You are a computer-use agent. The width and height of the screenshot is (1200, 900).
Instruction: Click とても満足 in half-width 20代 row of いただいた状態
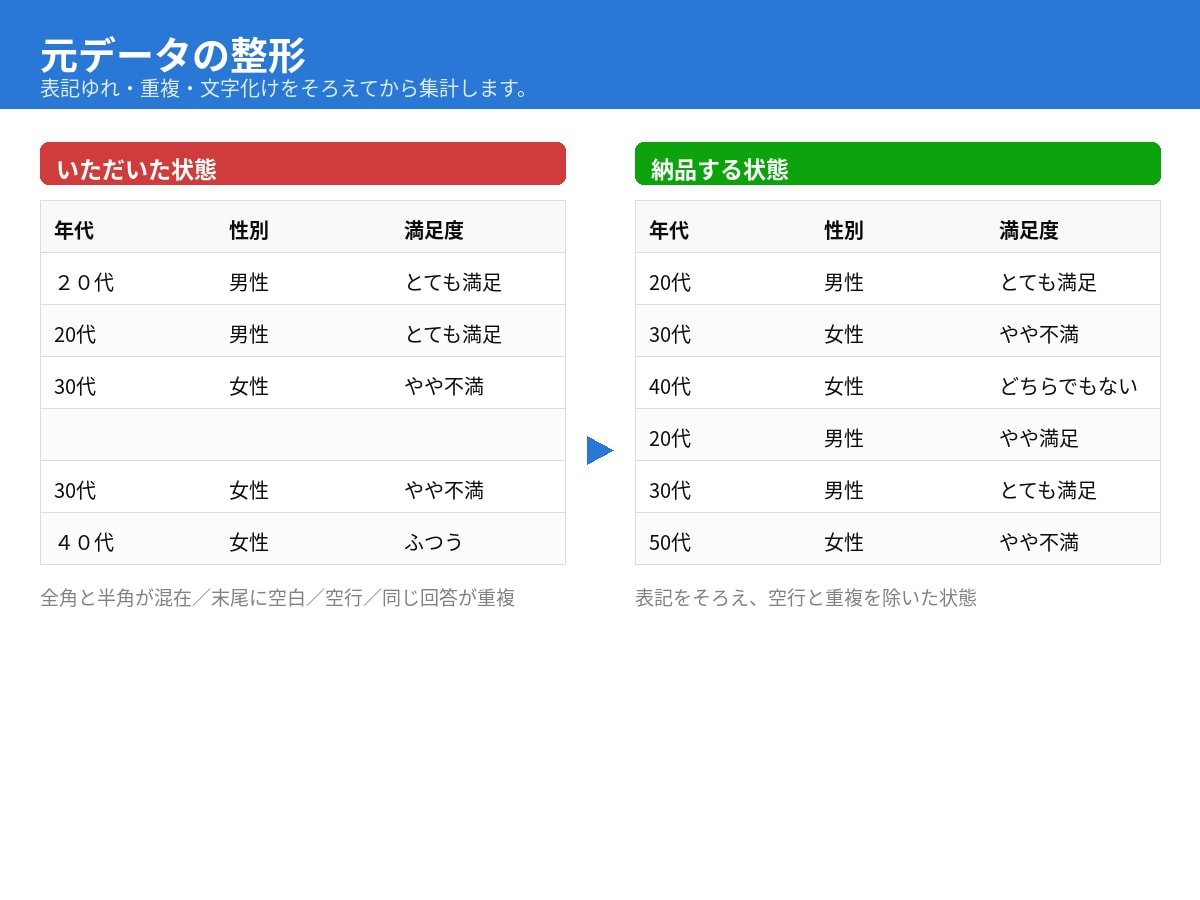coord(453,334)
